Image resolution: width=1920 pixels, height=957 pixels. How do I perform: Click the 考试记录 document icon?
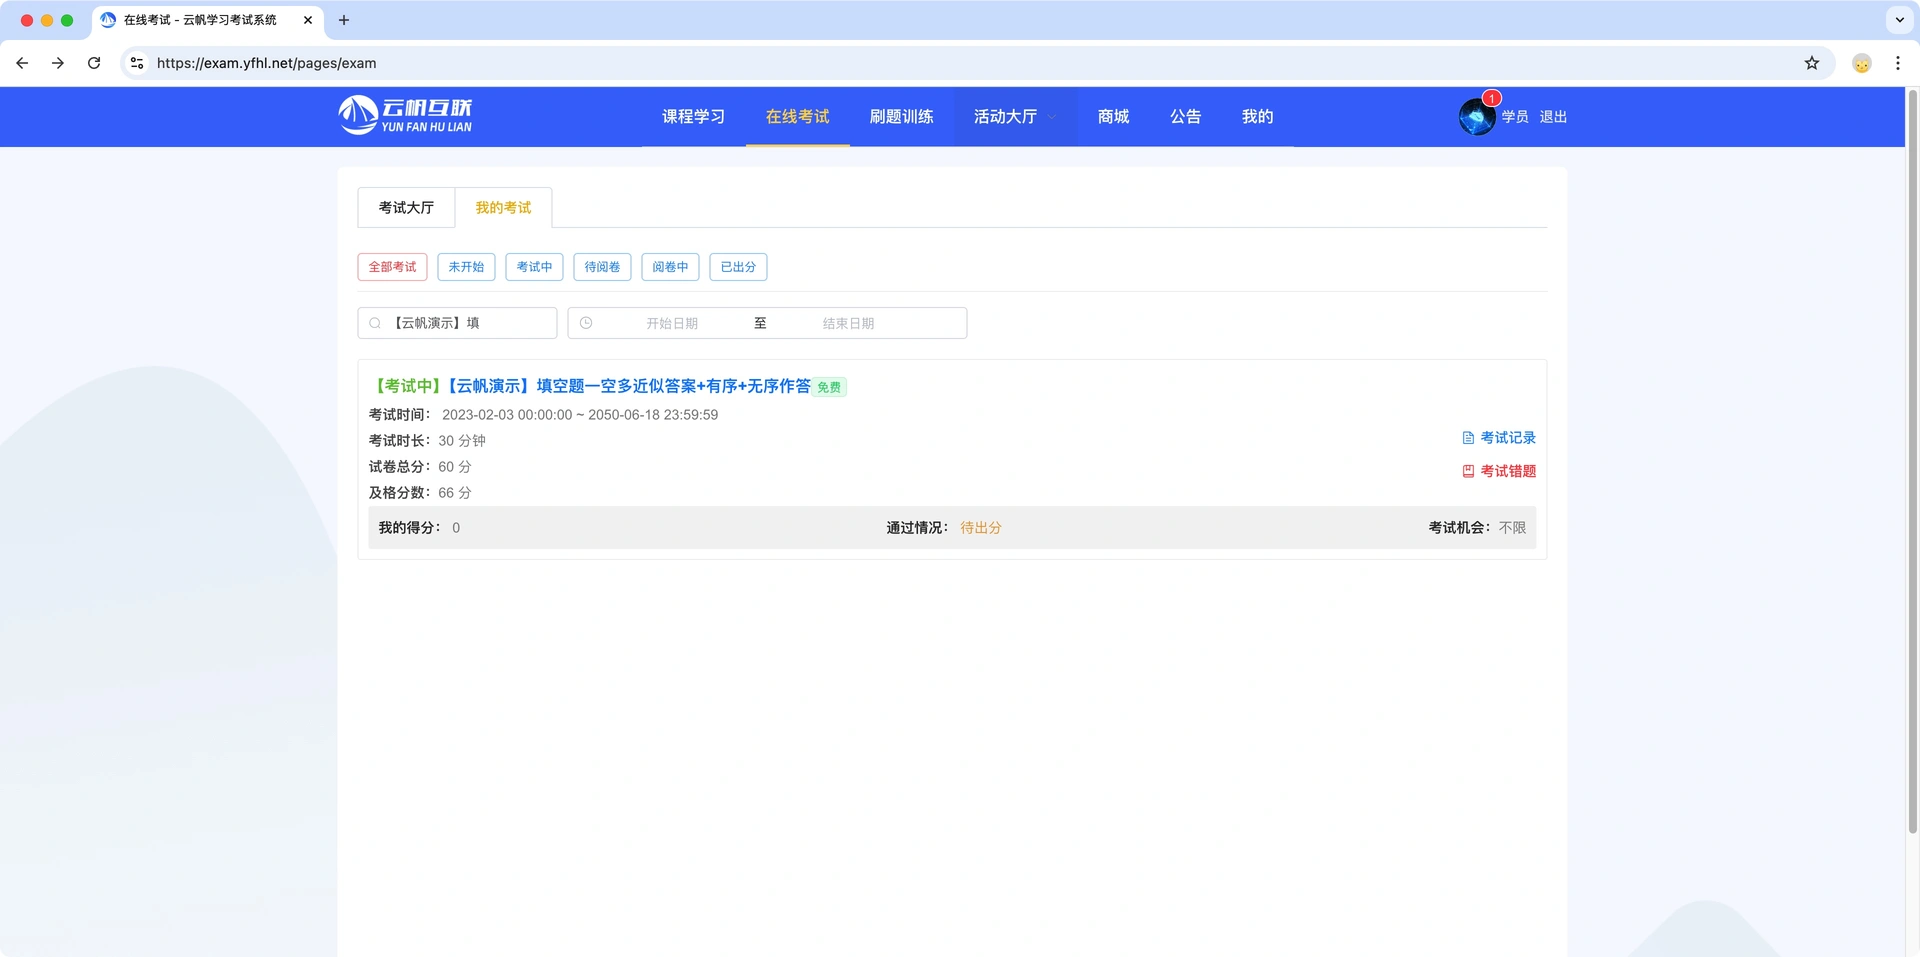pos(1468,438)
